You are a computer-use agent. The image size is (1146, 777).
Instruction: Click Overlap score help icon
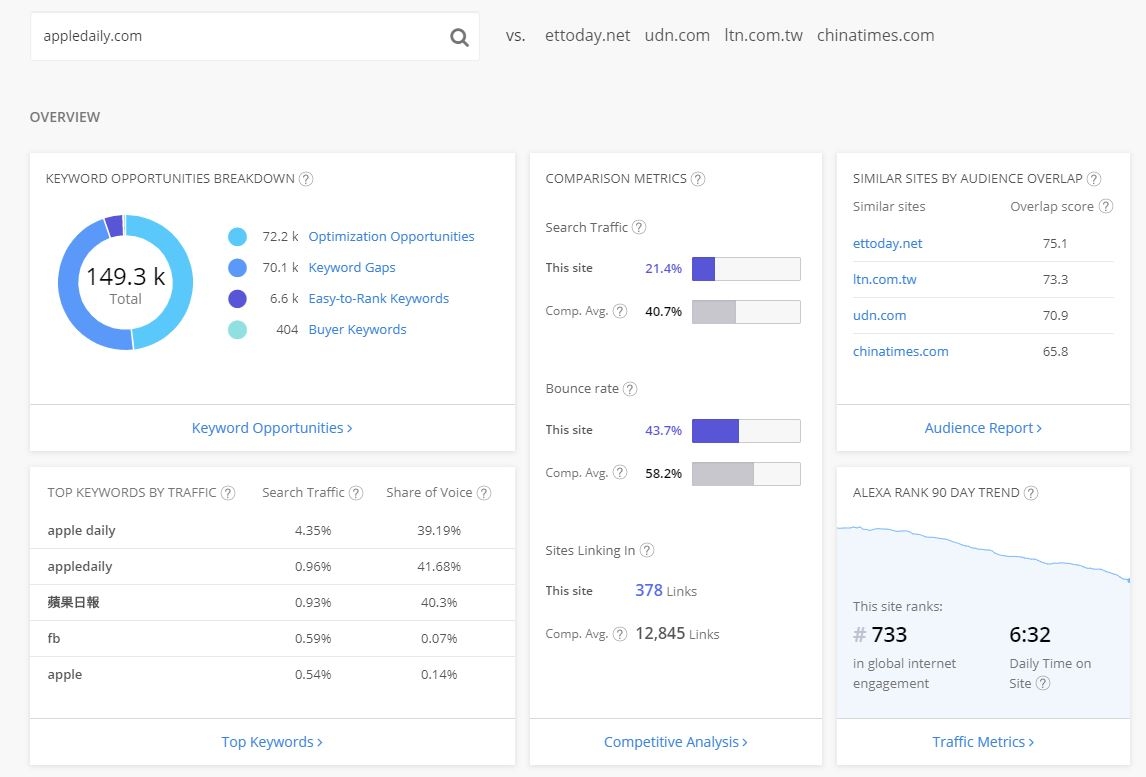point(1106,206)
